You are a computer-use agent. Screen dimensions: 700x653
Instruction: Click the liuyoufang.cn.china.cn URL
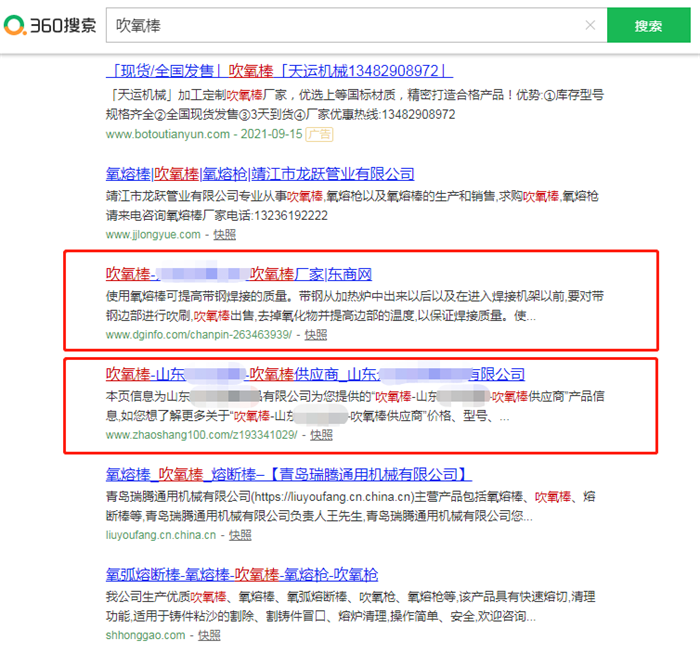pyautogui.click(x=161, y=535)
